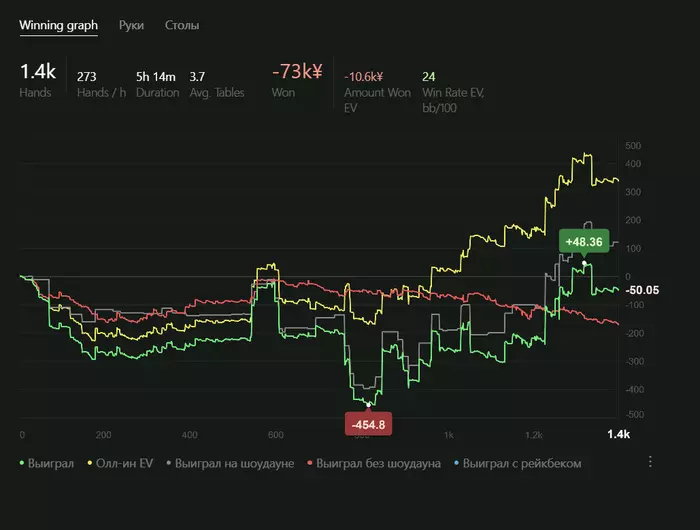Toggle the Выиграл с рейкбеком series
The width and height of the screenshot is (700, 530).
click(518, 463)
